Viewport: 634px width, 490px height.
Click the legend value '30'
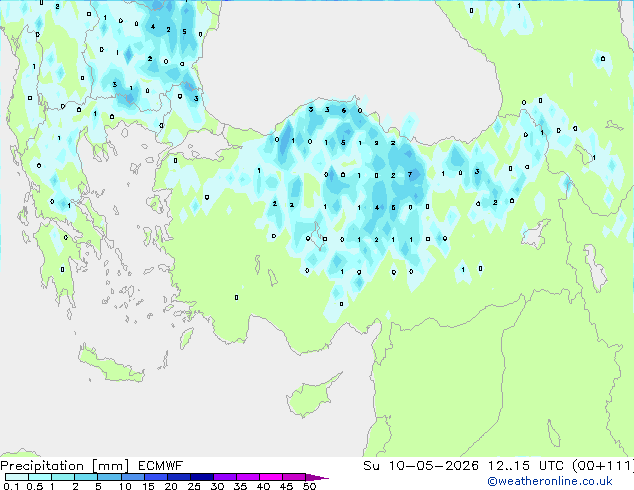click(217, 486)
